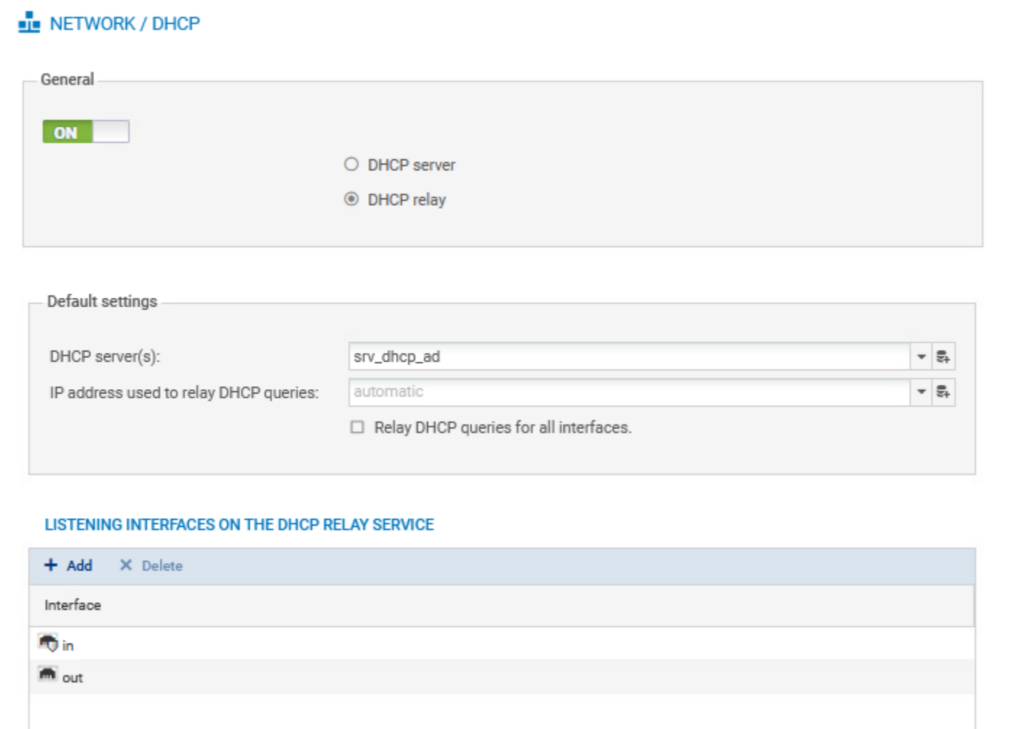Click the Delete button label

pyautogui.click(x=162, y=566)
